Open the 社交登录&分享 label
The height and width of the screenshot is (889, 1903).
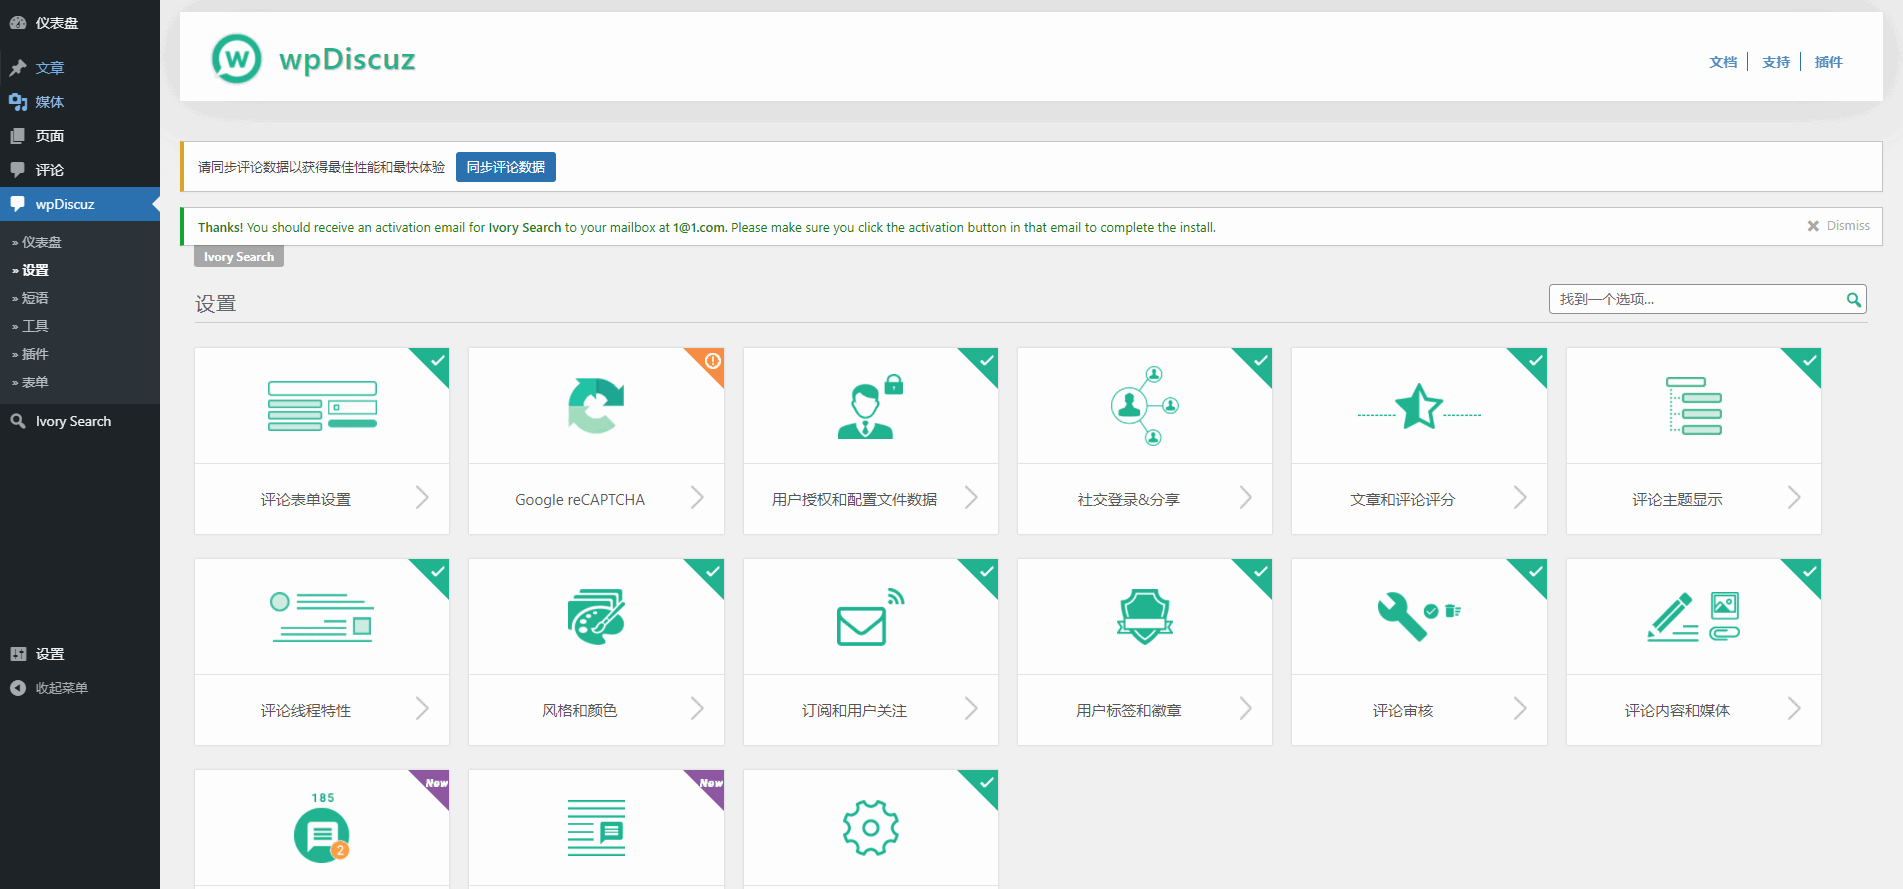pos(1129,499)
